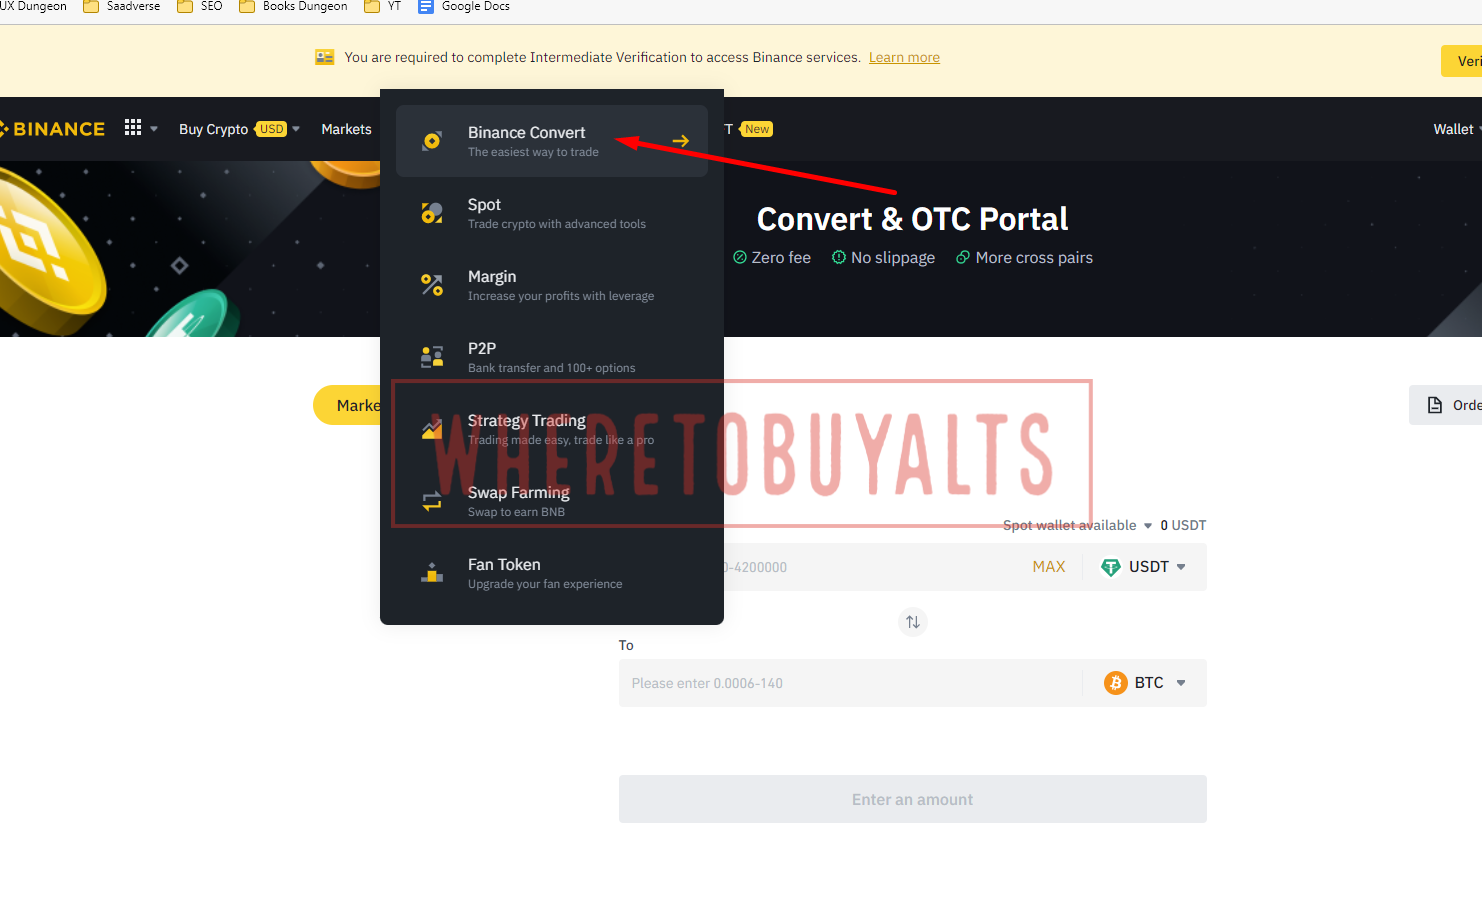This screenshot has height=906, width=1482.
Task: Expand the BTC currency dropdown
Action: click(1146, 683)
